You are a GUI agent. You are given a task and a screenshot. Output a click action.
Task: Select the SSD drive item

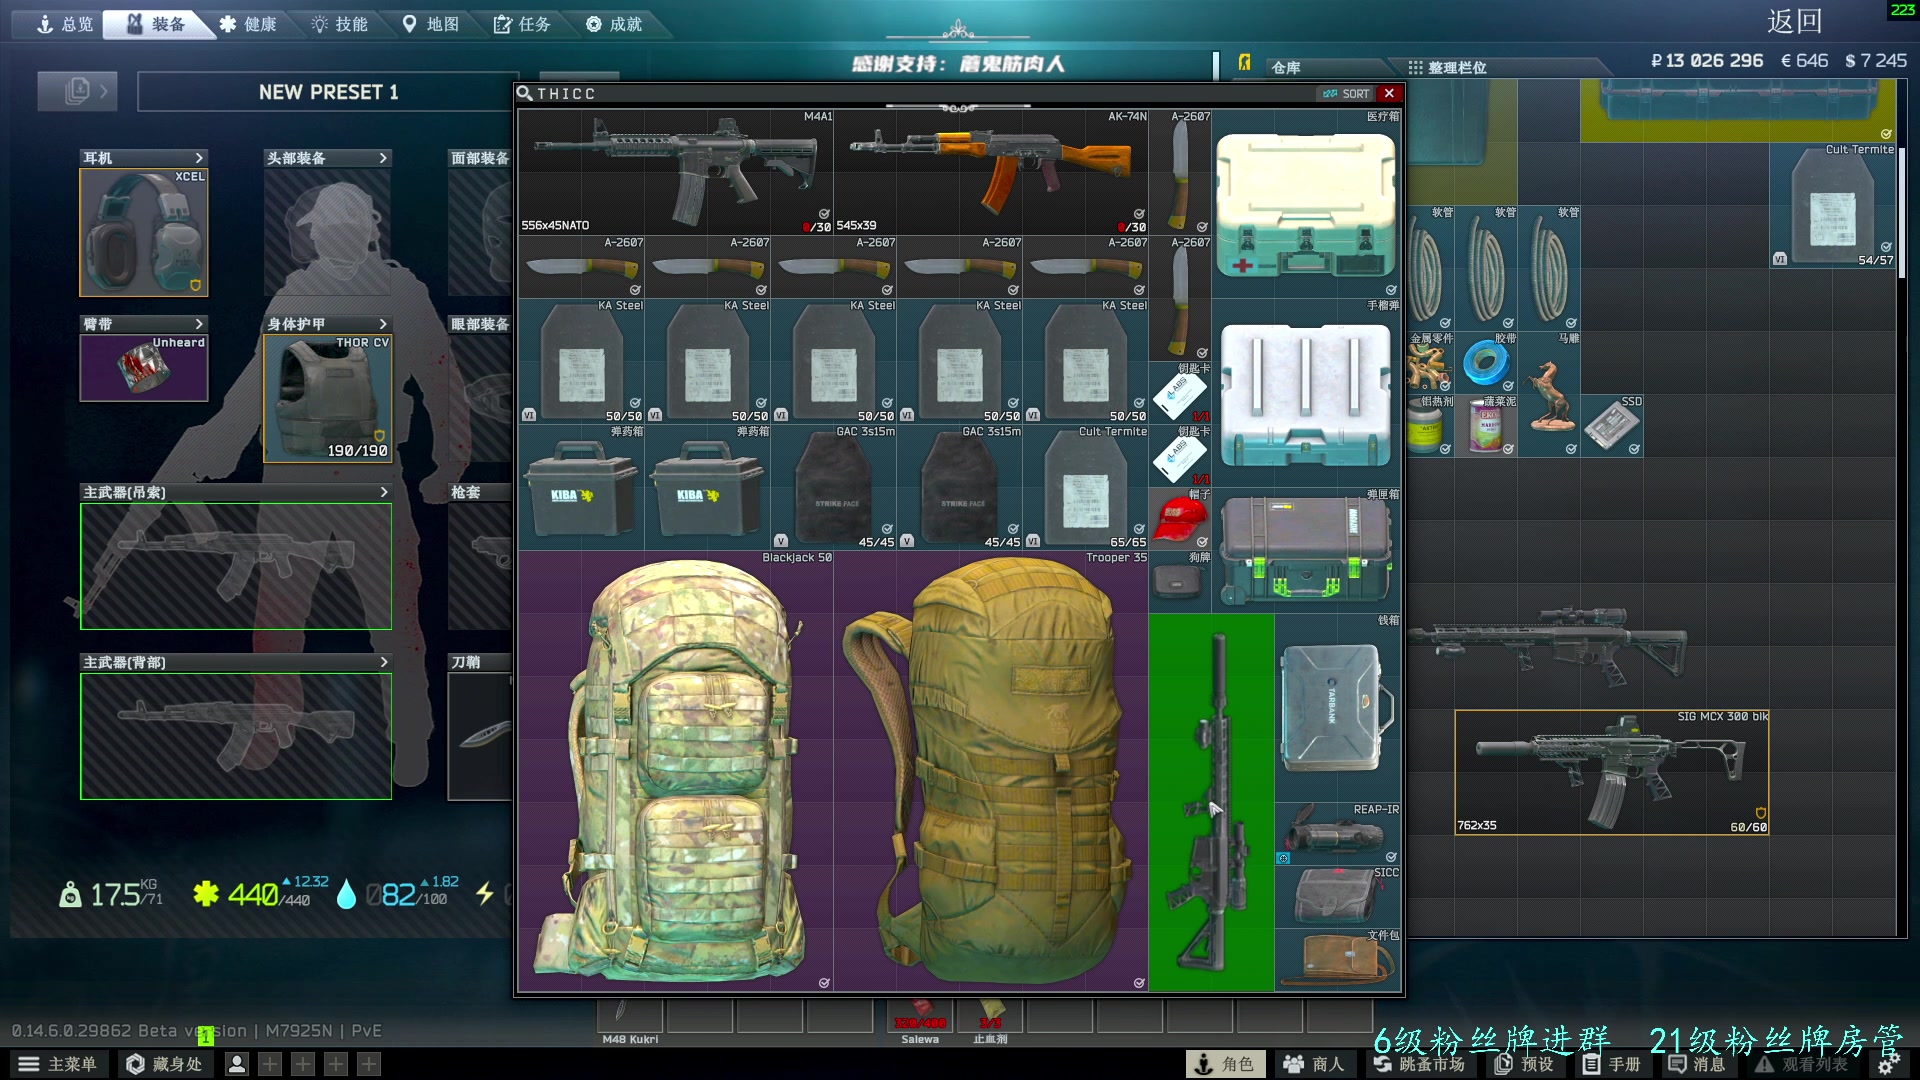click(x=1612, y=426)
